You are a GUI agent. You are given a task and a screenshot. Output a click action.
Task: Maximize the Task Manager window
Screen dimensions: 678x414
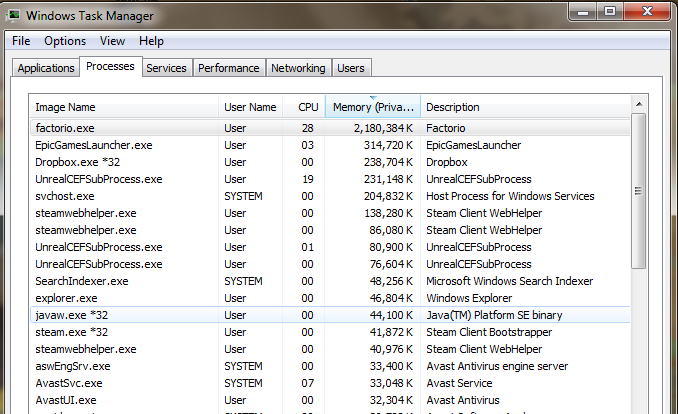610,11
